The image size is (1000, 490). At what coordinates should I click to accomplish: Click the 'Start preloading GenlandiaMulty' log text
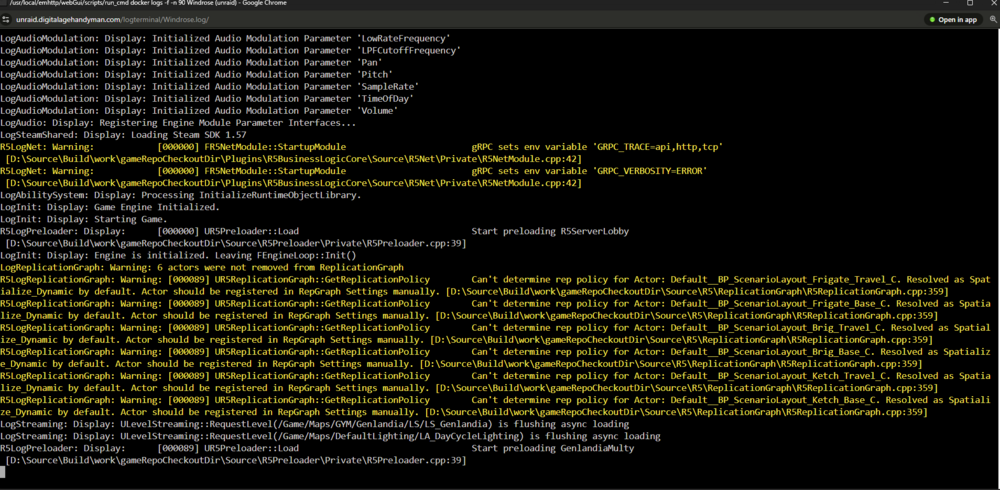point(552,449)
